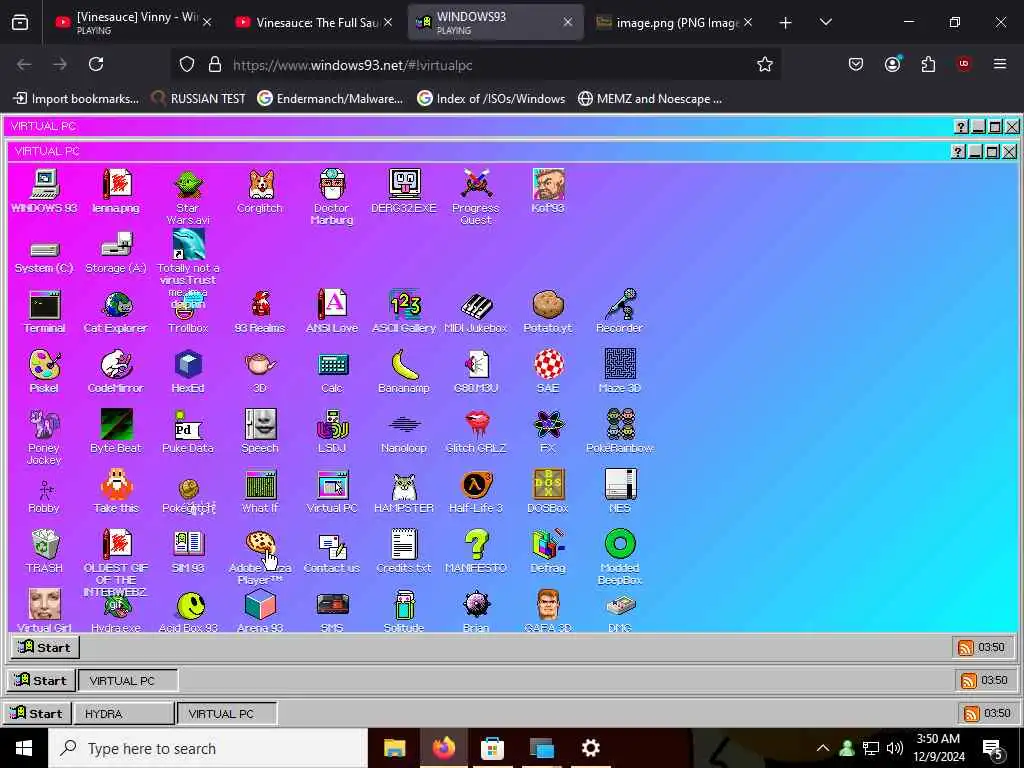Open Maze 3D icon
The height and width of the screenshot is (768, 1024).
[x=620, y=371]
